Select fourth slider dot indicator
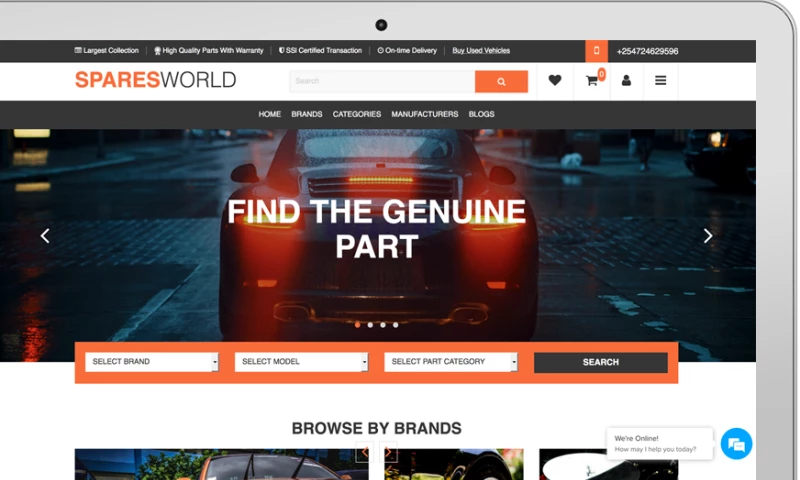Viewport: 800px width, 480px height. pyautogui.click(x=396, y=325)
